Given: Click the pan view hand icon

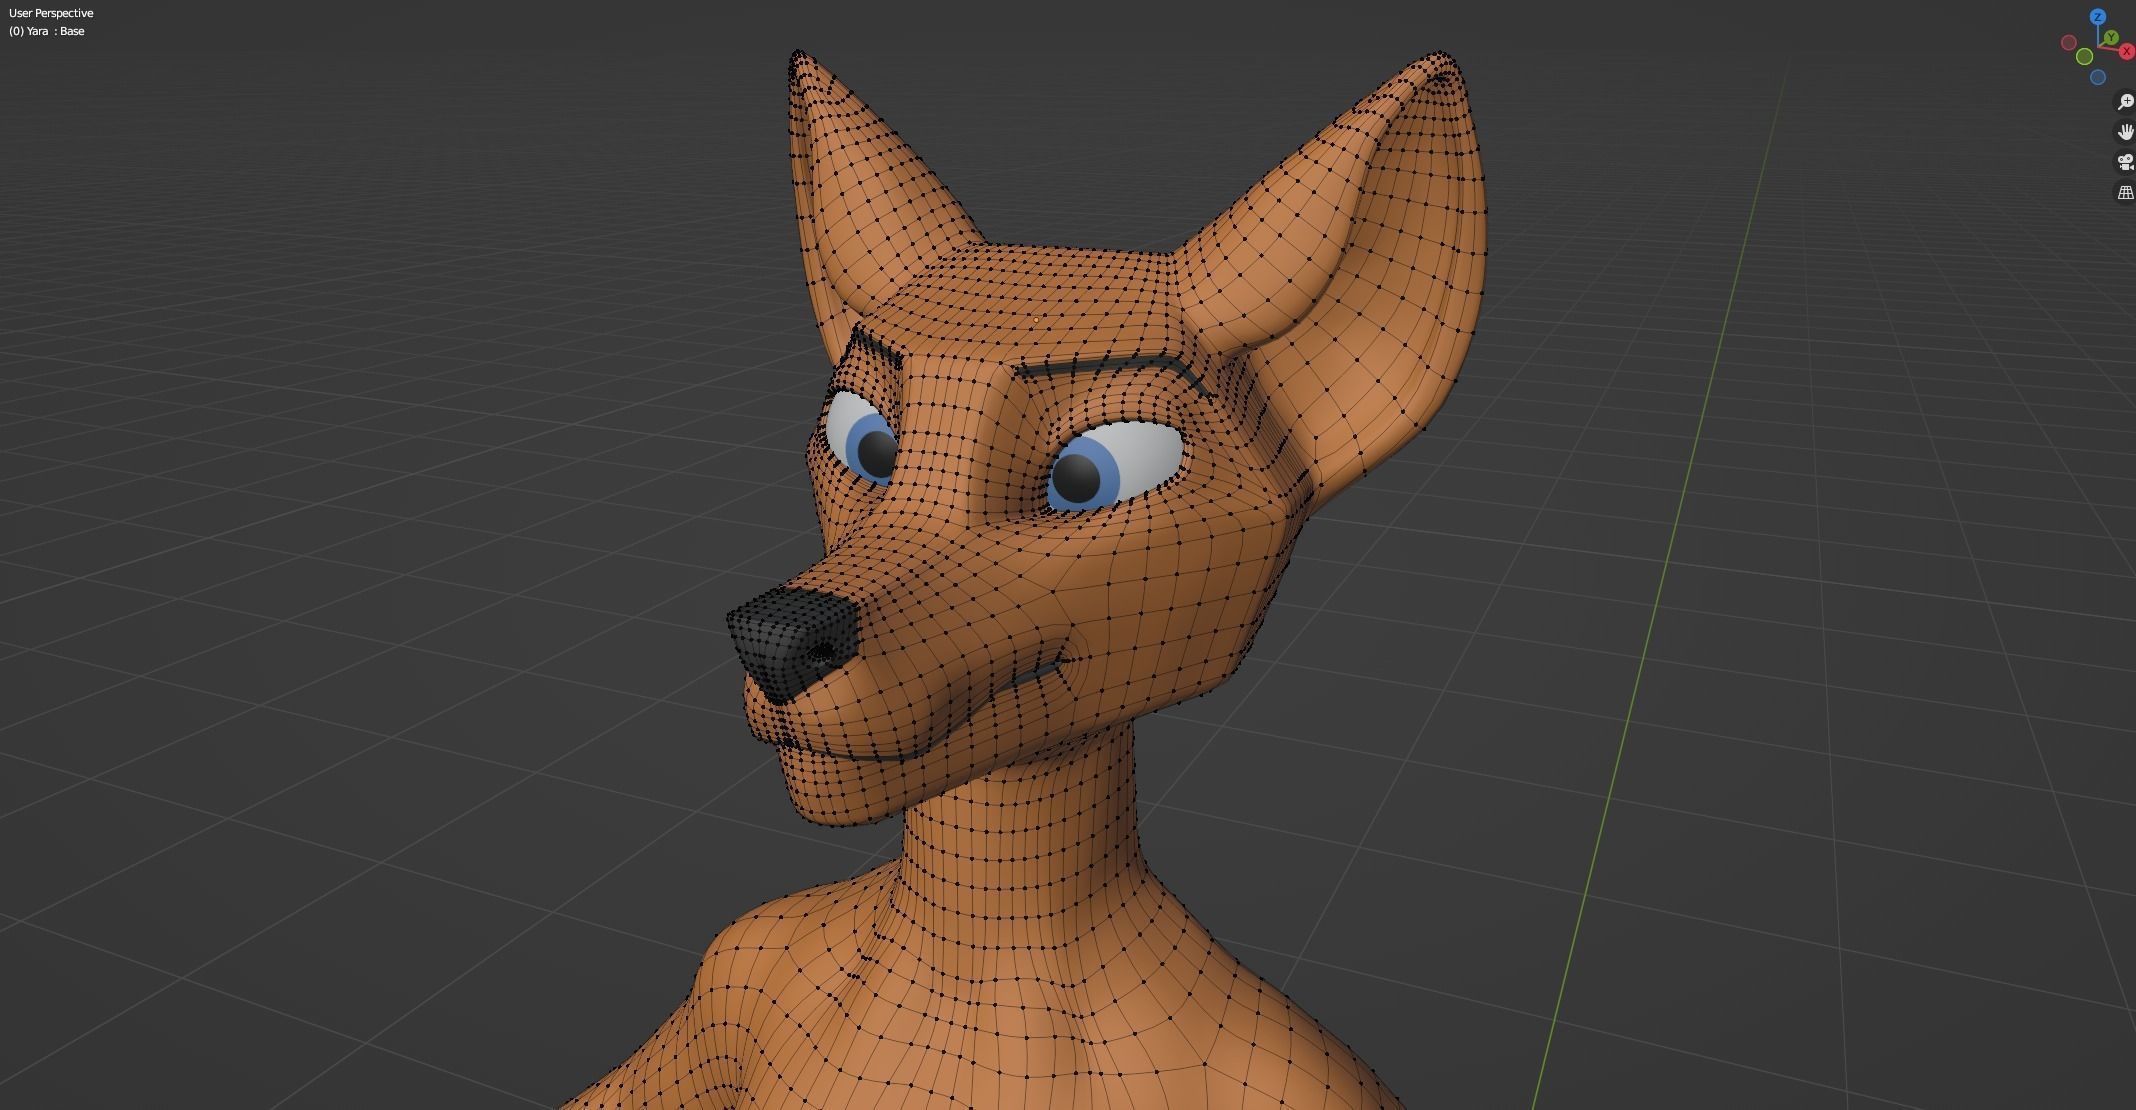Looking at the screenshot, I should [2125, 132].
